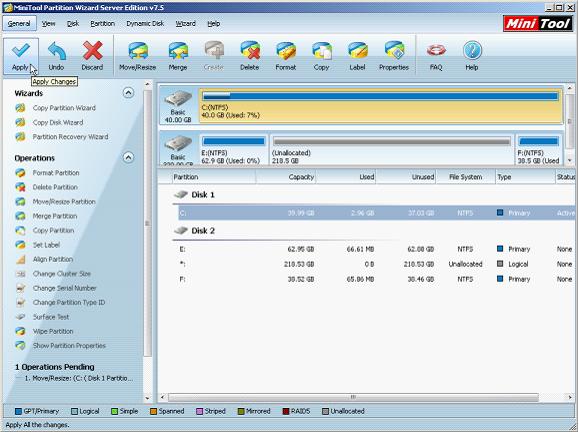Image resolution: width=579 pixels, height=432 pixels.
Task: Open the Properties toolbar tool
Action: point(394,56)
